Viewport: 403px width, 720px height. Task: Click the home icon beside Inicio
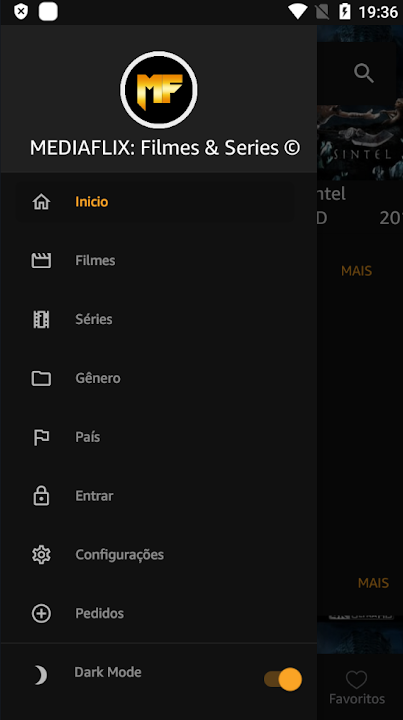[x=41, y=202]
